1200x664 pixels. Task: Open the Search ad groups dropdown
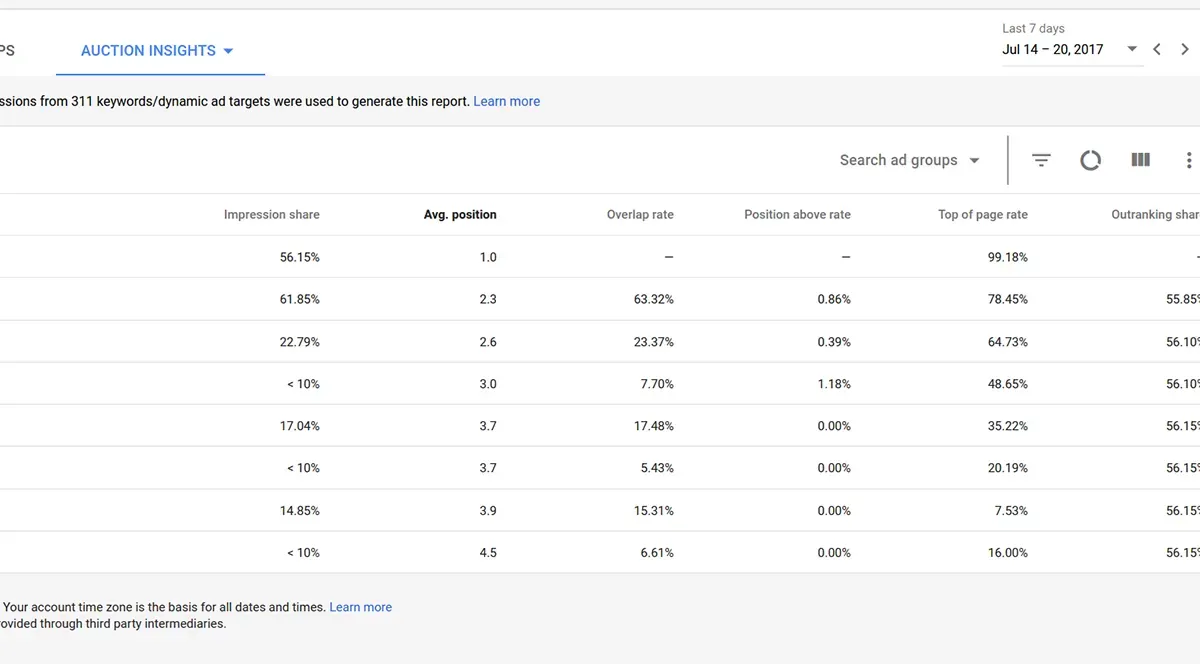[909, 160]
